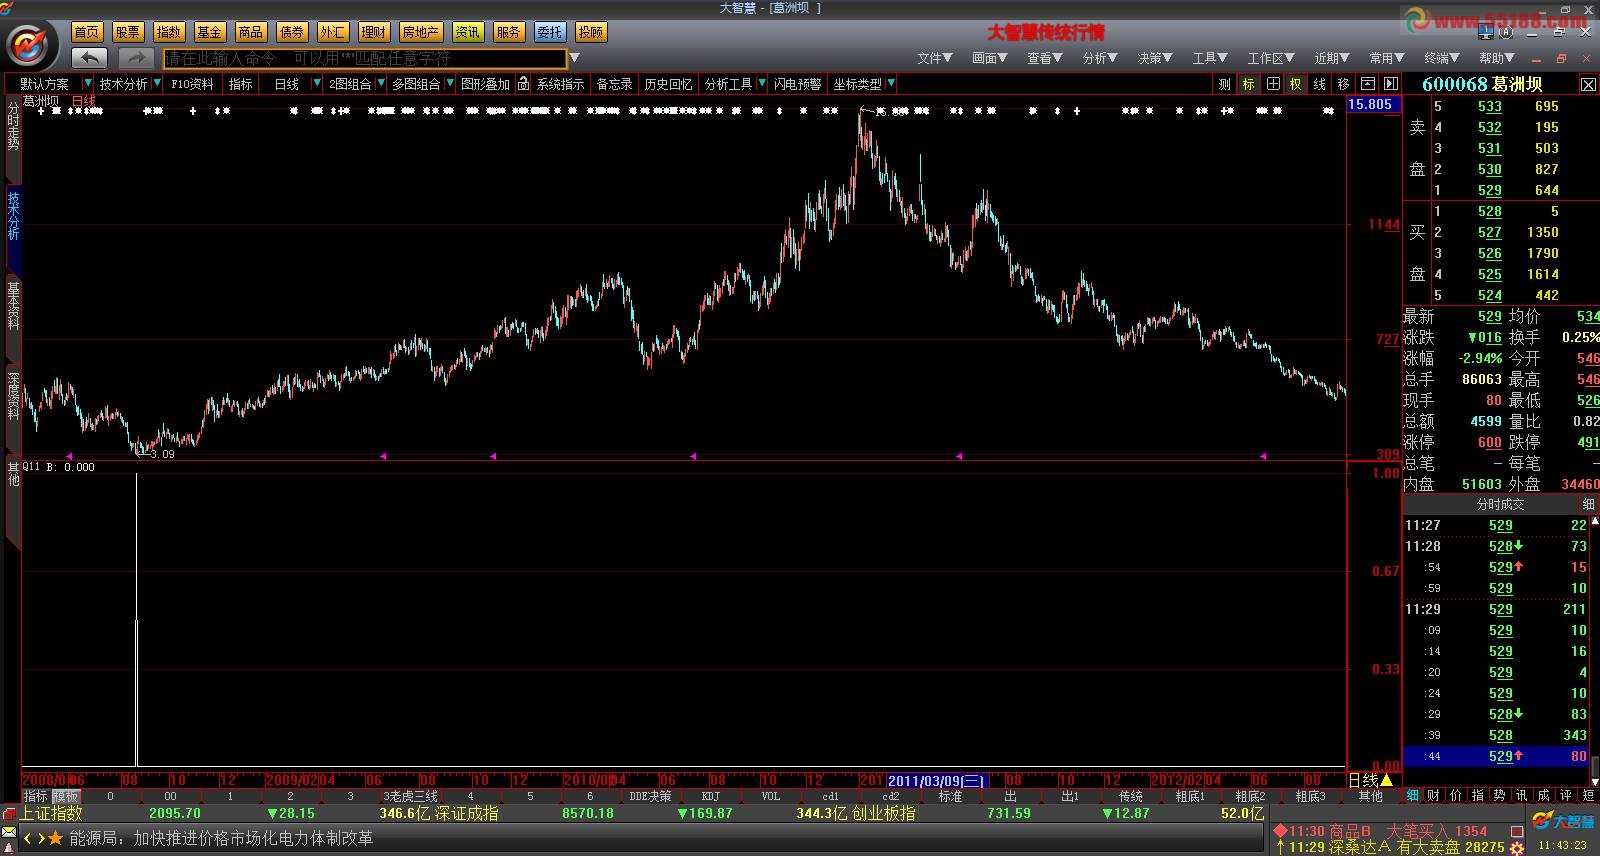Toggle the 权 rights-adjustment icon
Screen dimensions: 1600x856
tap(1295, 84)
